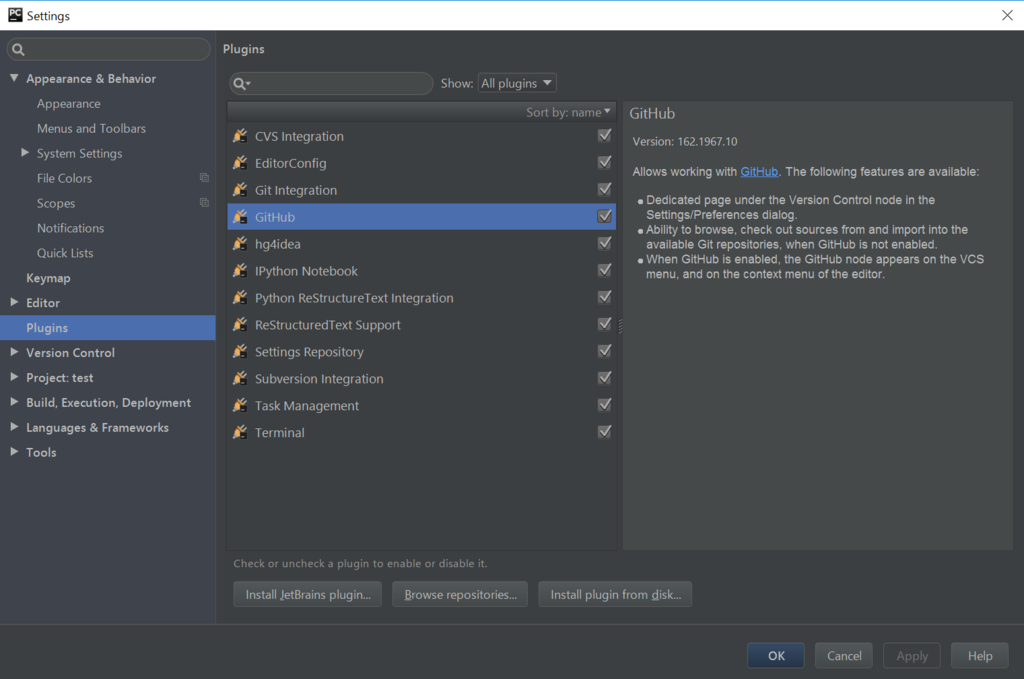
Task: Click the PyCharm logo in title bar
Action: pyautogui.click(x=15, y=15)
